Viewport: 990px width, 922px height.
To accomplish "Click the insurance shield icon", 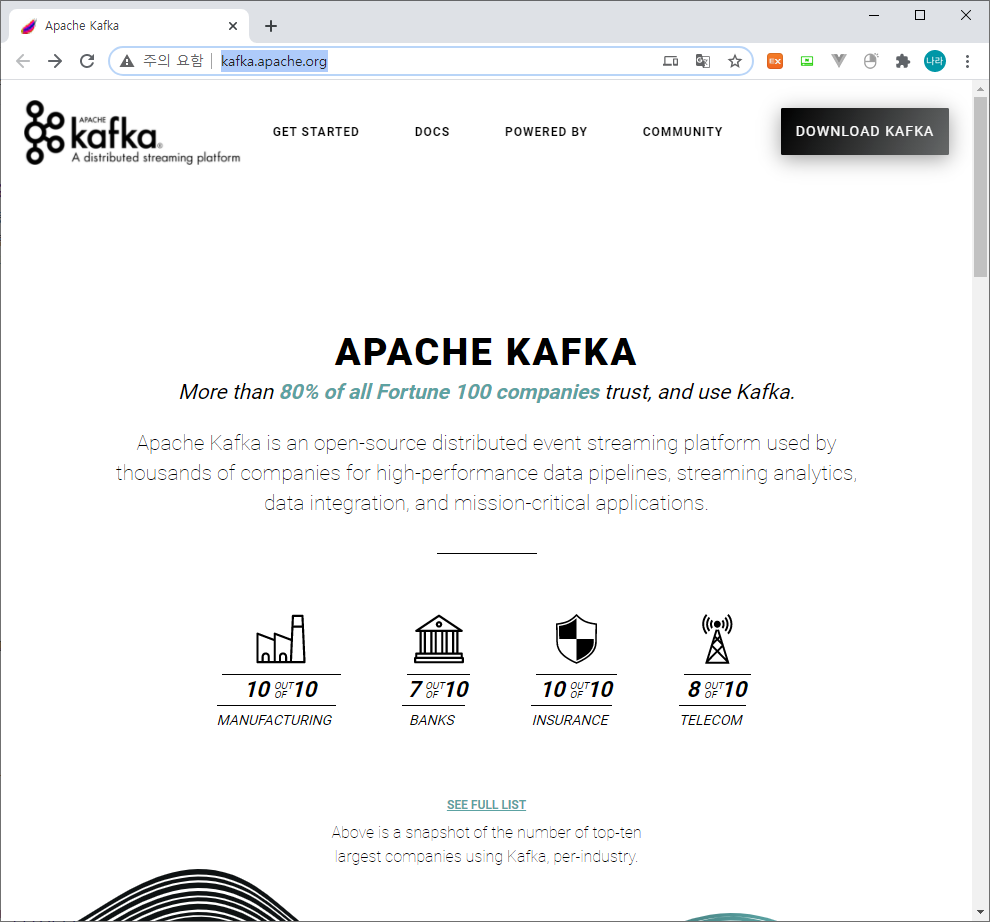I will tap(576, 638).
